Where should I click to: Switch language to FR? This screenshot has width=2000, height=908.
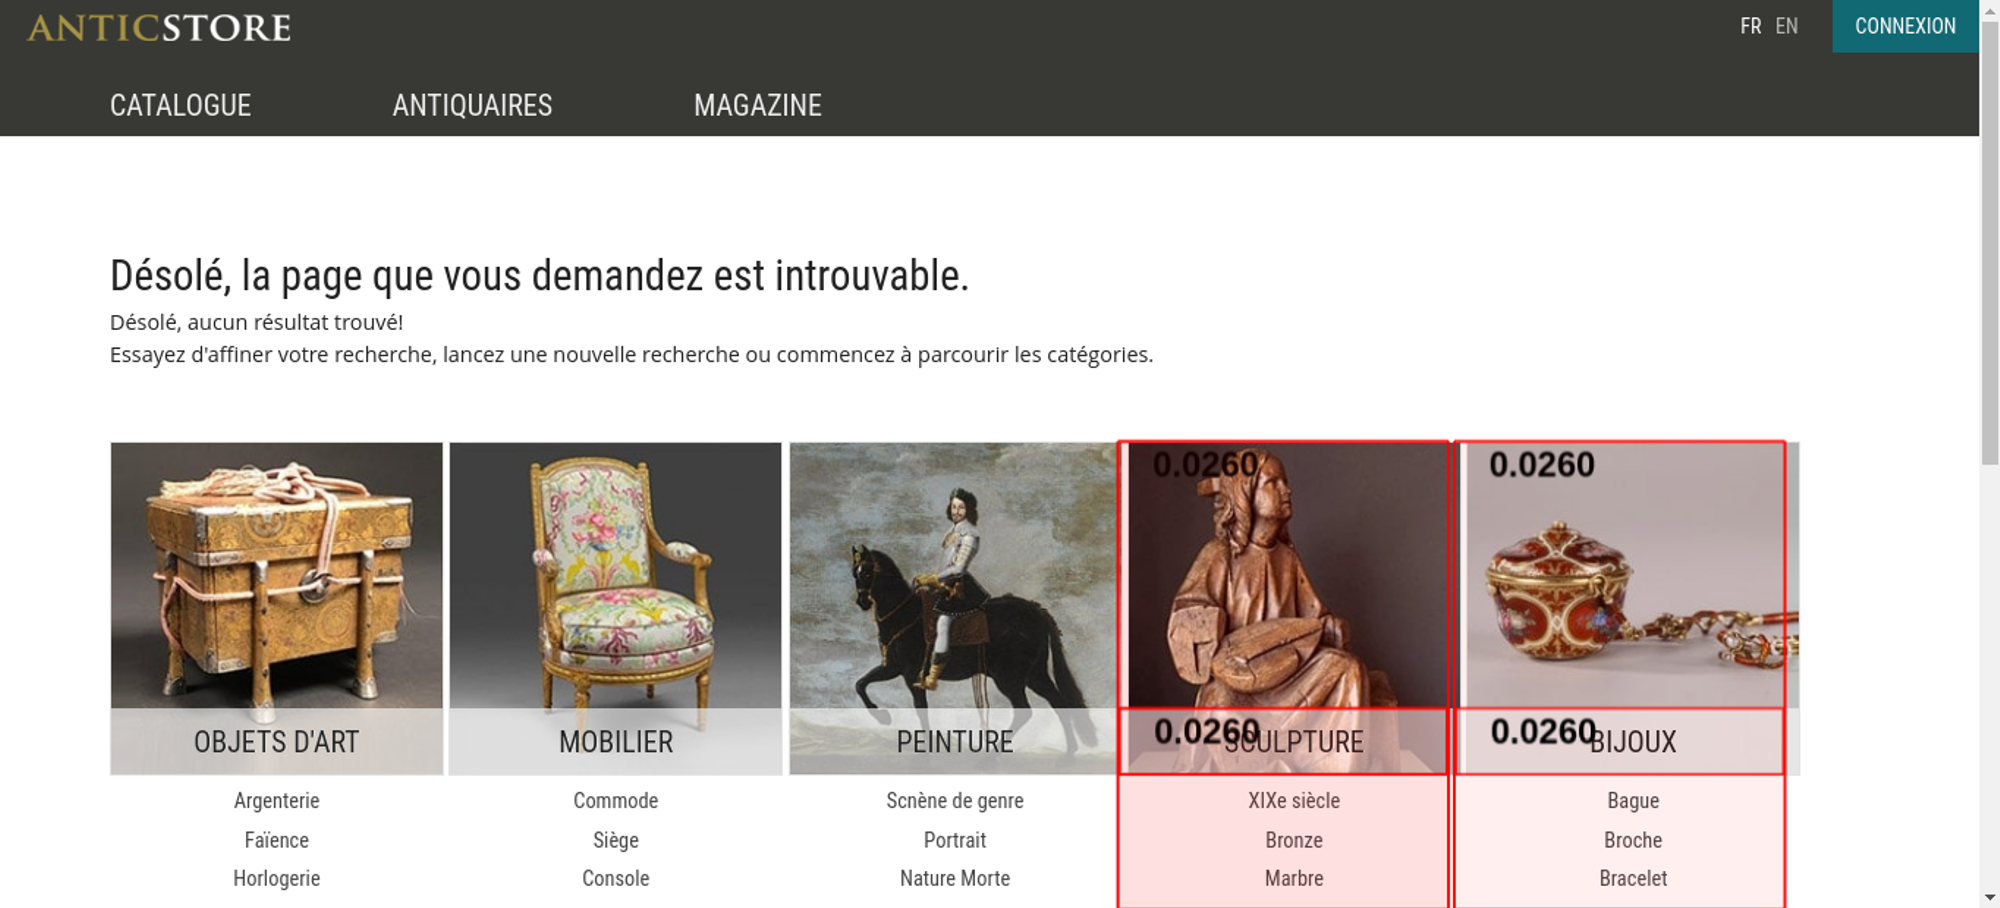[x=1750, y=26]
